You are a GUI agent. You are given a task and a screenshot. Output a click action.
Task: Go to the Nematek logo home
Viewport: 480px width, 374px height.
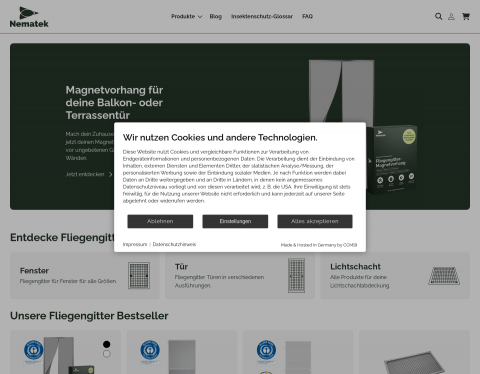point(29,17)
